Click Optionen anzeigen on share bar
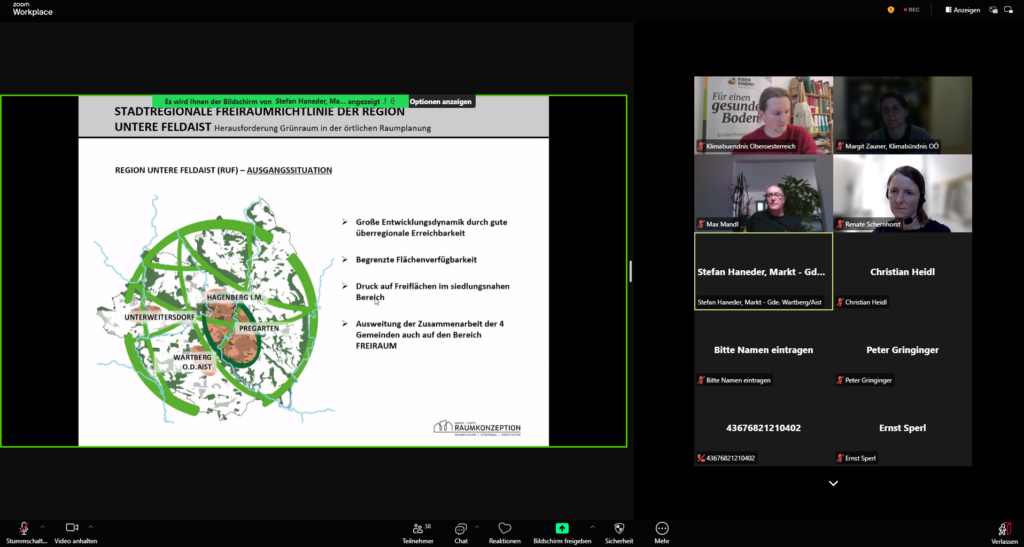Screen dimensions: 1024x547 [440, 101]
